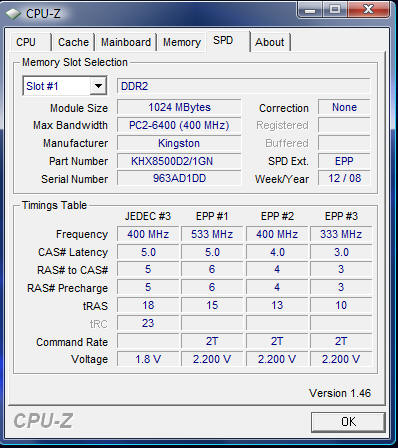Click the 333 MHz frequency cell

[x=341, y=234]
